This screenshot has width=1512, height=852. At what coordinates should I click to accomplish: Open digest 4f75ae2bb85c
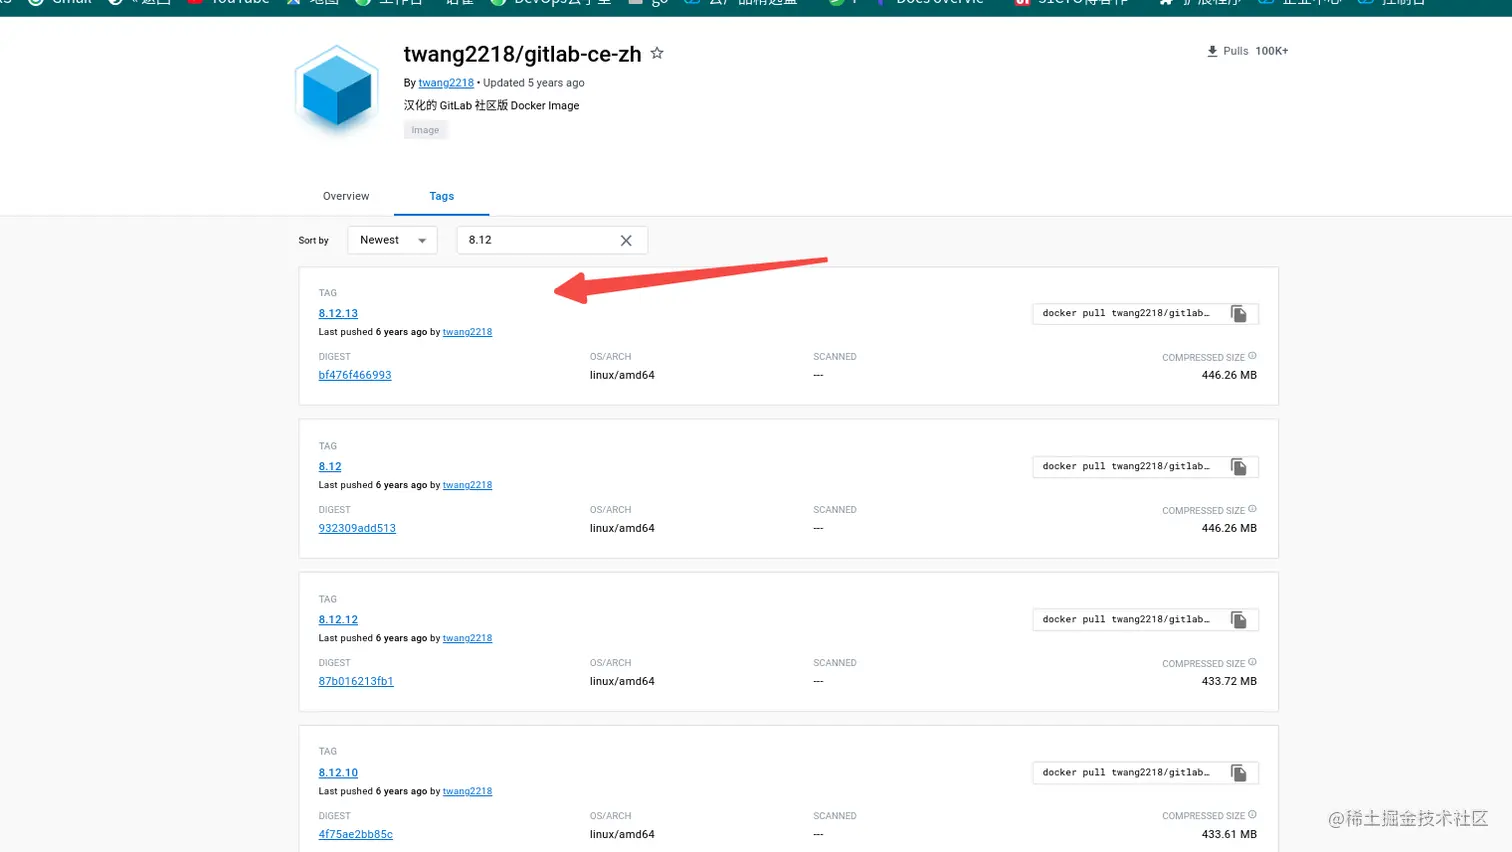point(355,834)
